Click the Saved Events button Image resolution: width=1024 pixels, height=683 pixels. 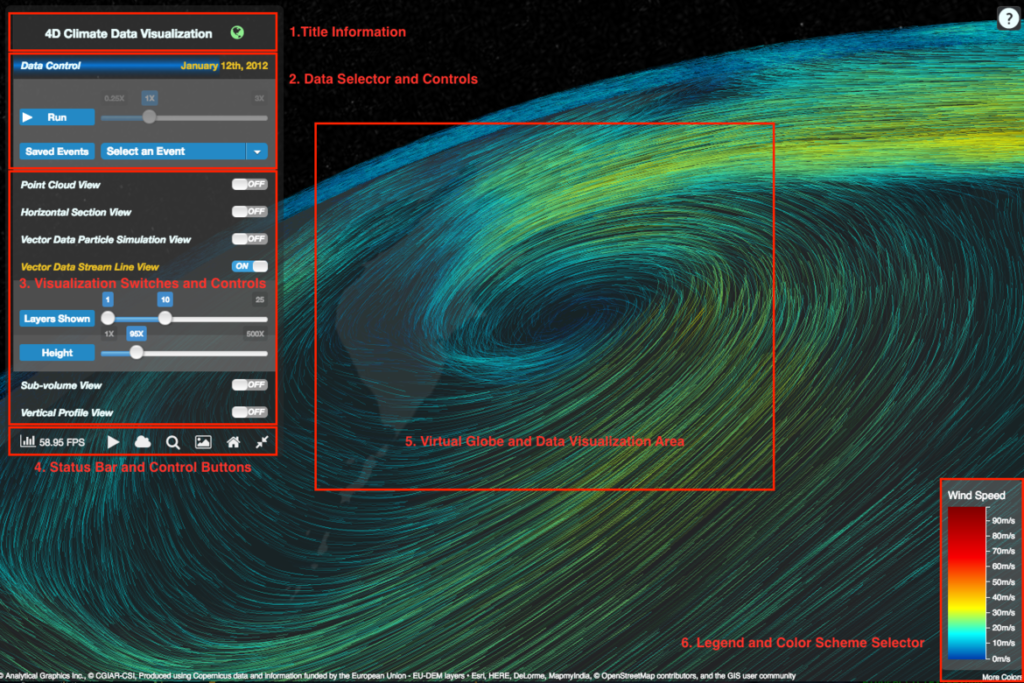click(57, 152)
